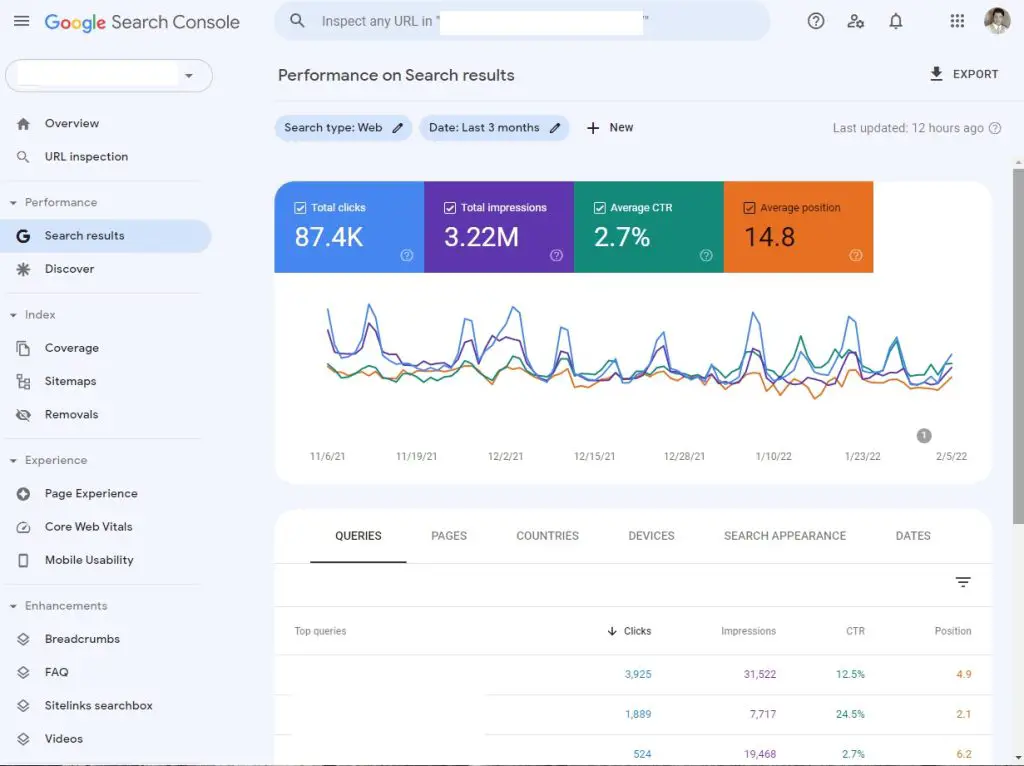The image size is (1024, 766).
Task: Switch to the SEARCH APPEARANCE tab
Action: pos(784,536)
